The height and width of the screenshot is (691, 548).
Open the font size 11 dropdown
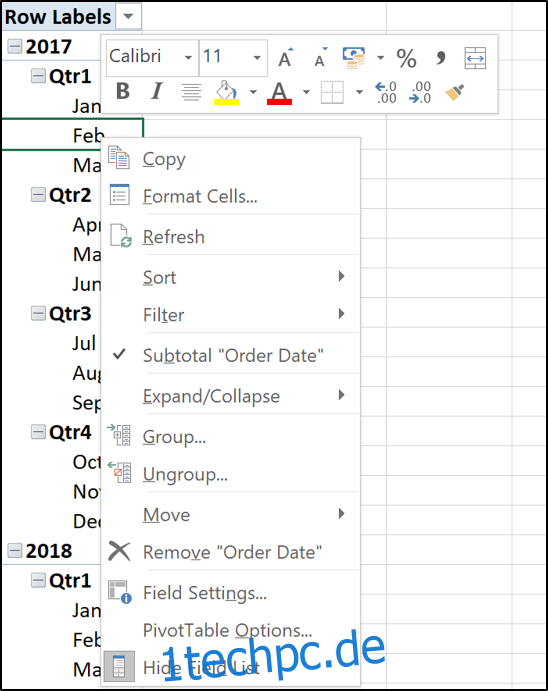point(257,58)
